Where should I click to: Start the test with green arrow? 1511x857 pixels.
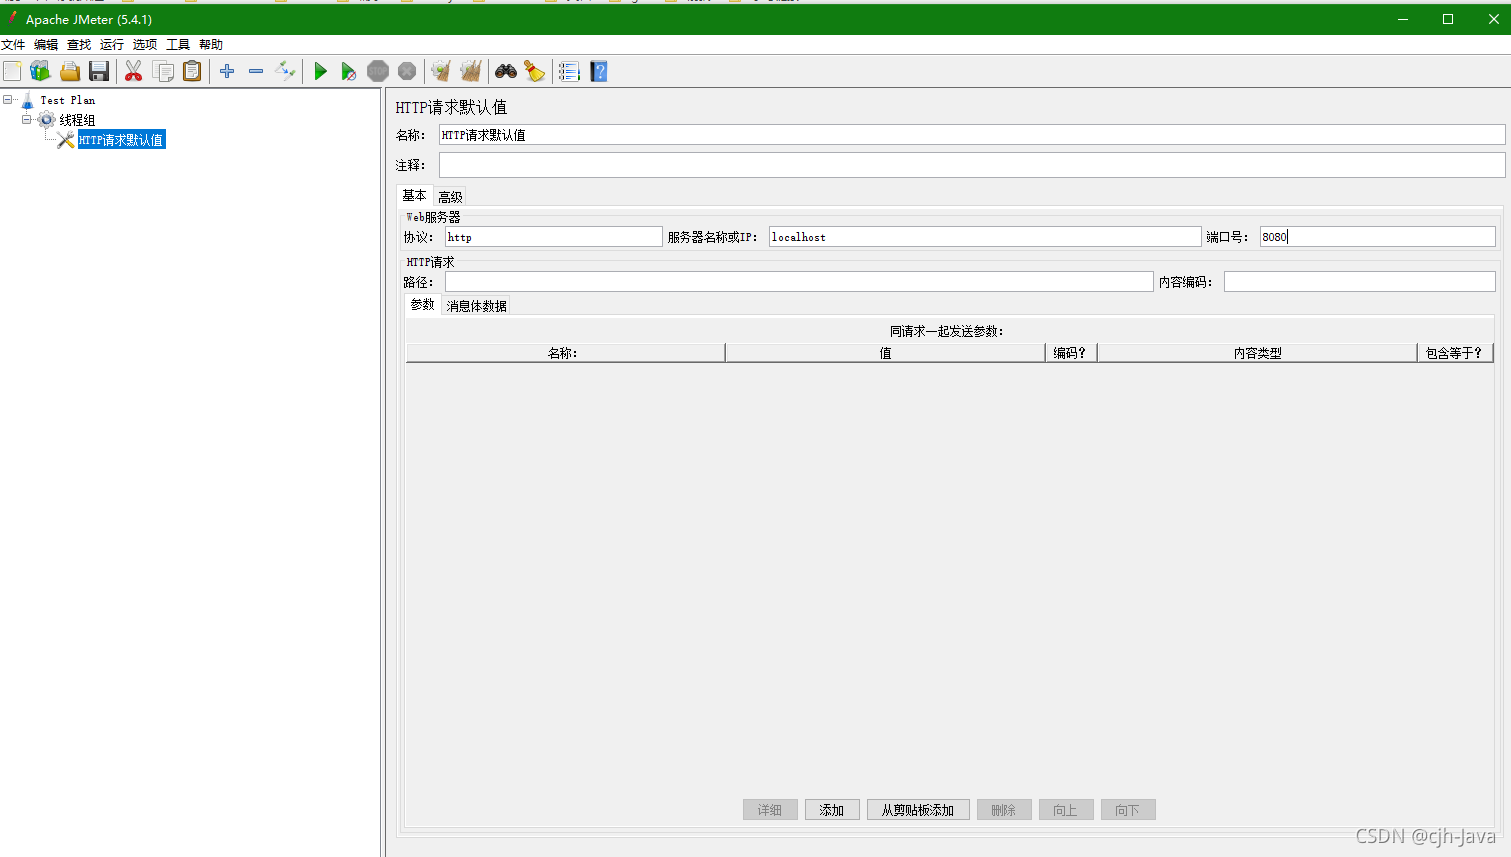320,71
